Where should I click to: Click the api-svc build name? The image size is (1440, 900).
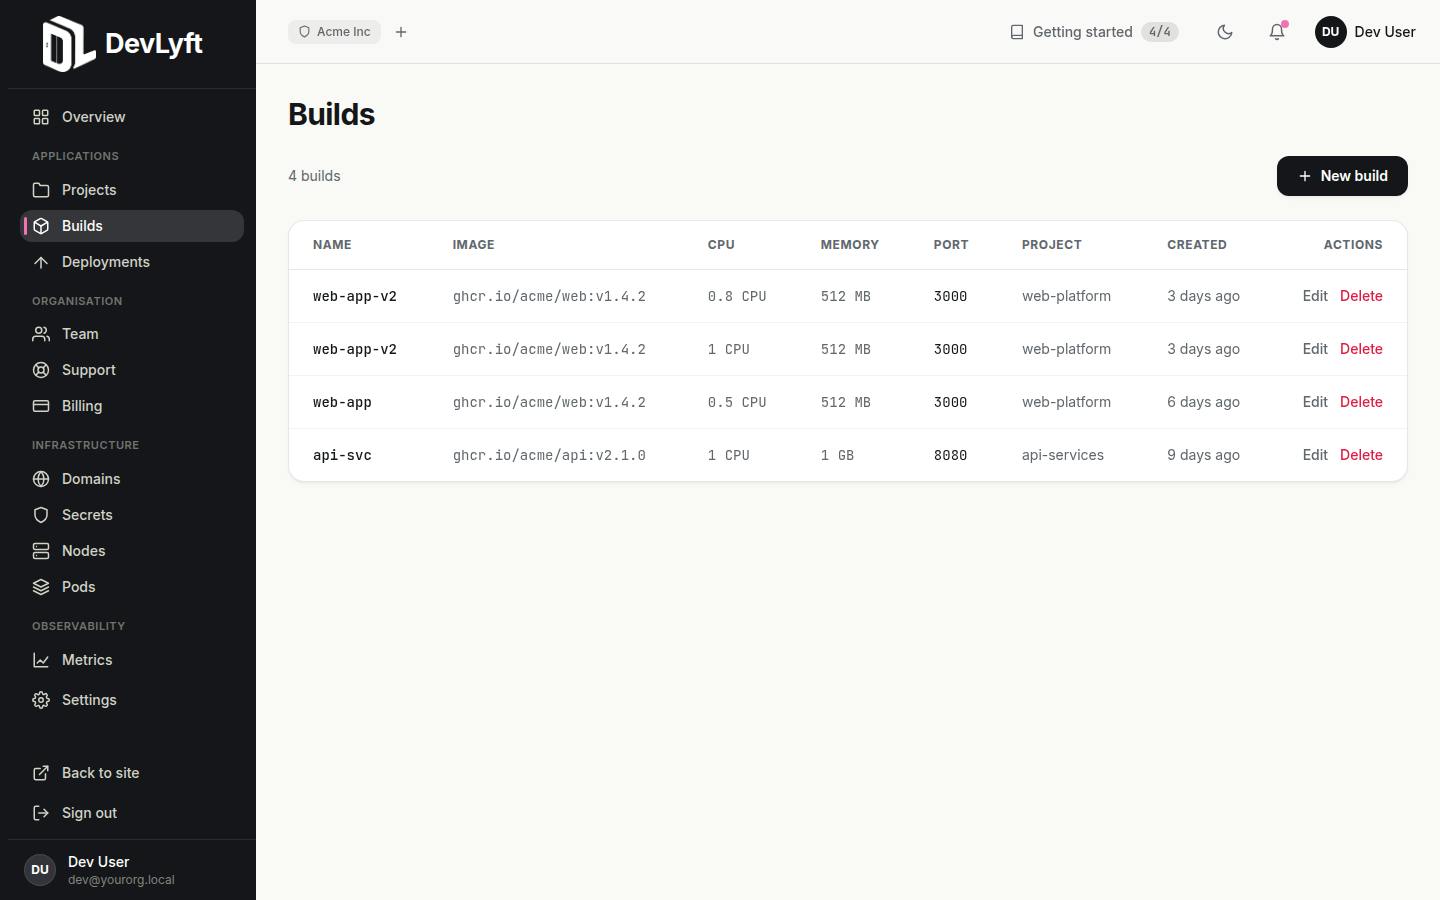click(342, 455)
